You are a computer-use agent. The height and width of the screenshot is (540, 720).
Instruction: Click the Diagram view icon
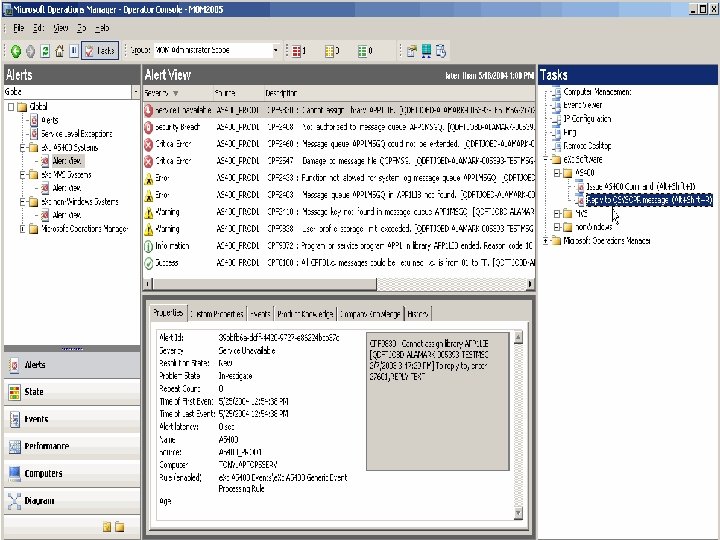[x=15, y=501]
